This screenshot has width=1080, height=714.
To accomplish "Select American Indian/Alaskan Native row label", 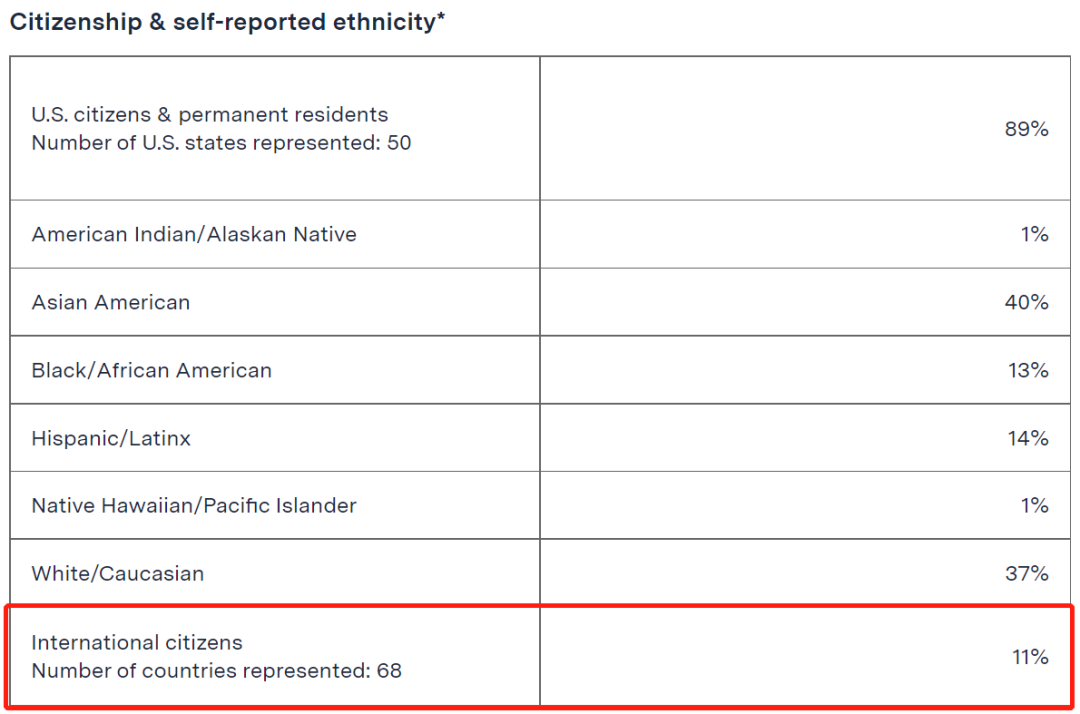I will [x=194, y=234].
